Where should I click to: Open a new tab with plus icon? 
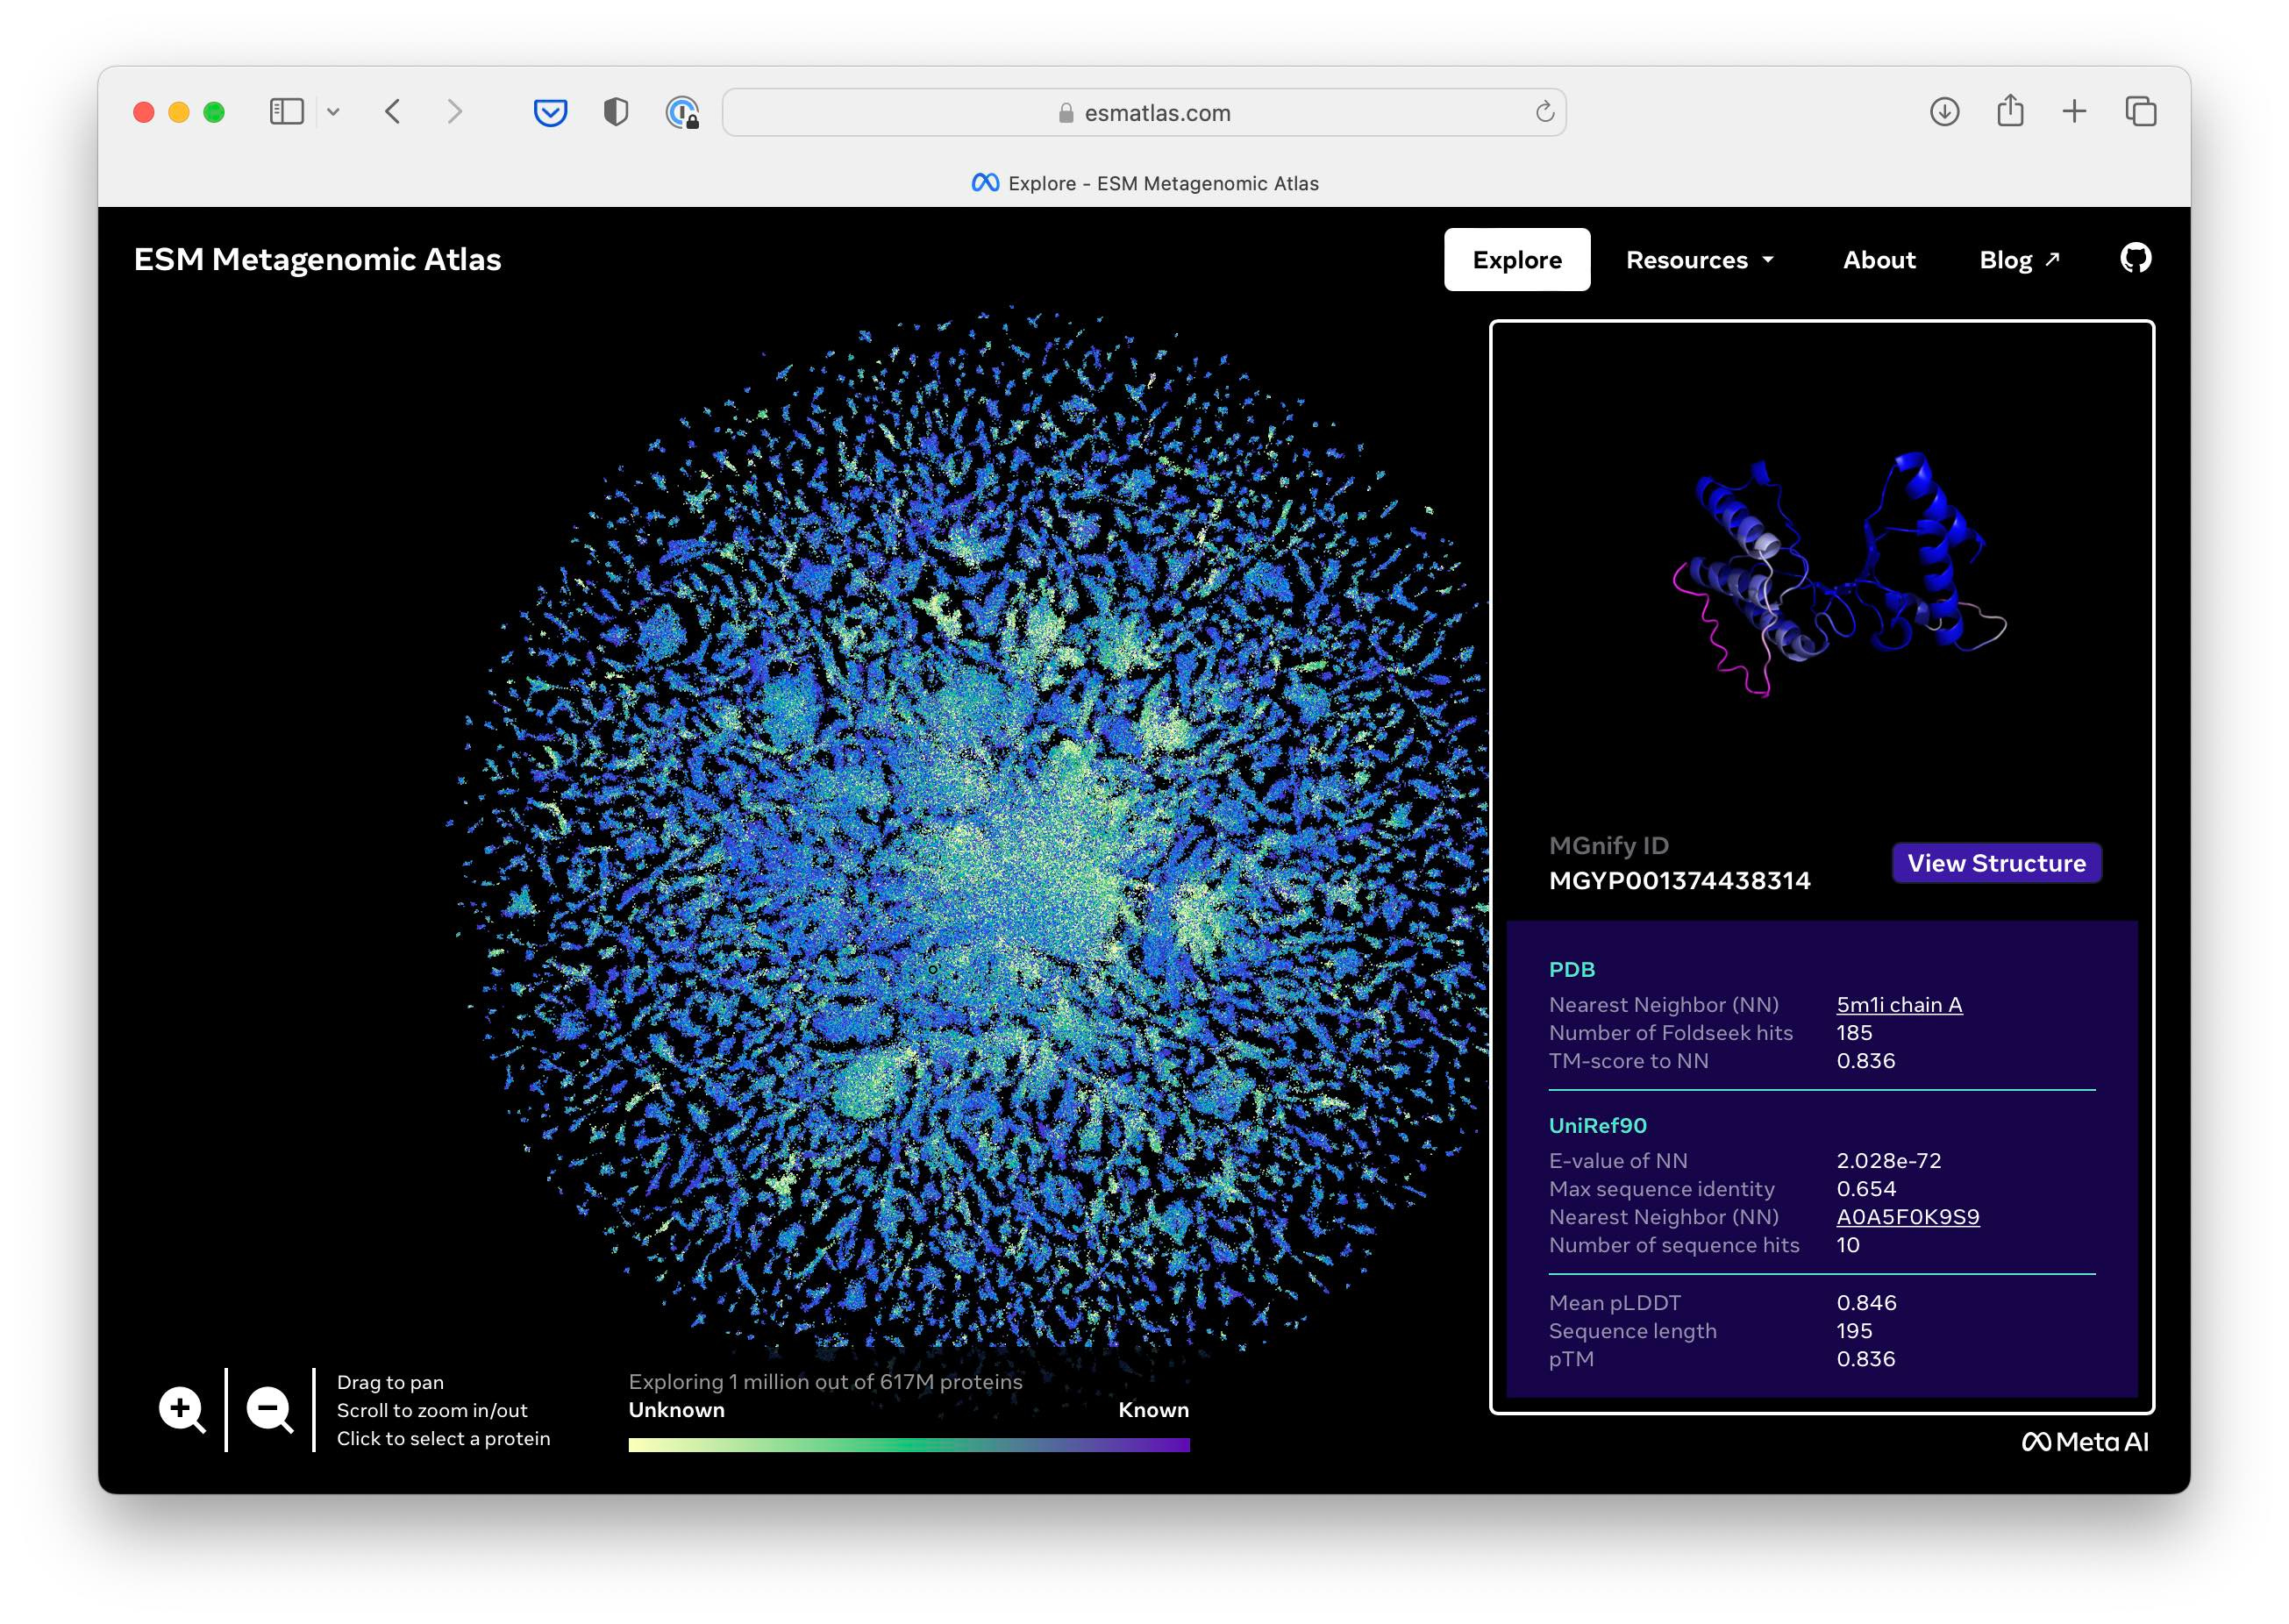2075,112
